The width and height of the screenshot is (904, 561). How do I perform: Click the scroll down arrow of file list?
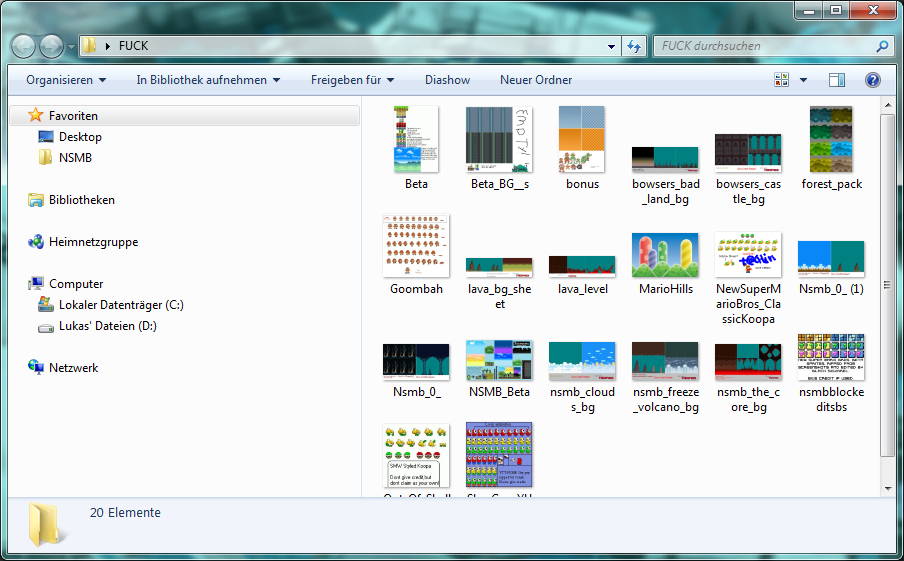pyautogui.click(x=888, y=487)
